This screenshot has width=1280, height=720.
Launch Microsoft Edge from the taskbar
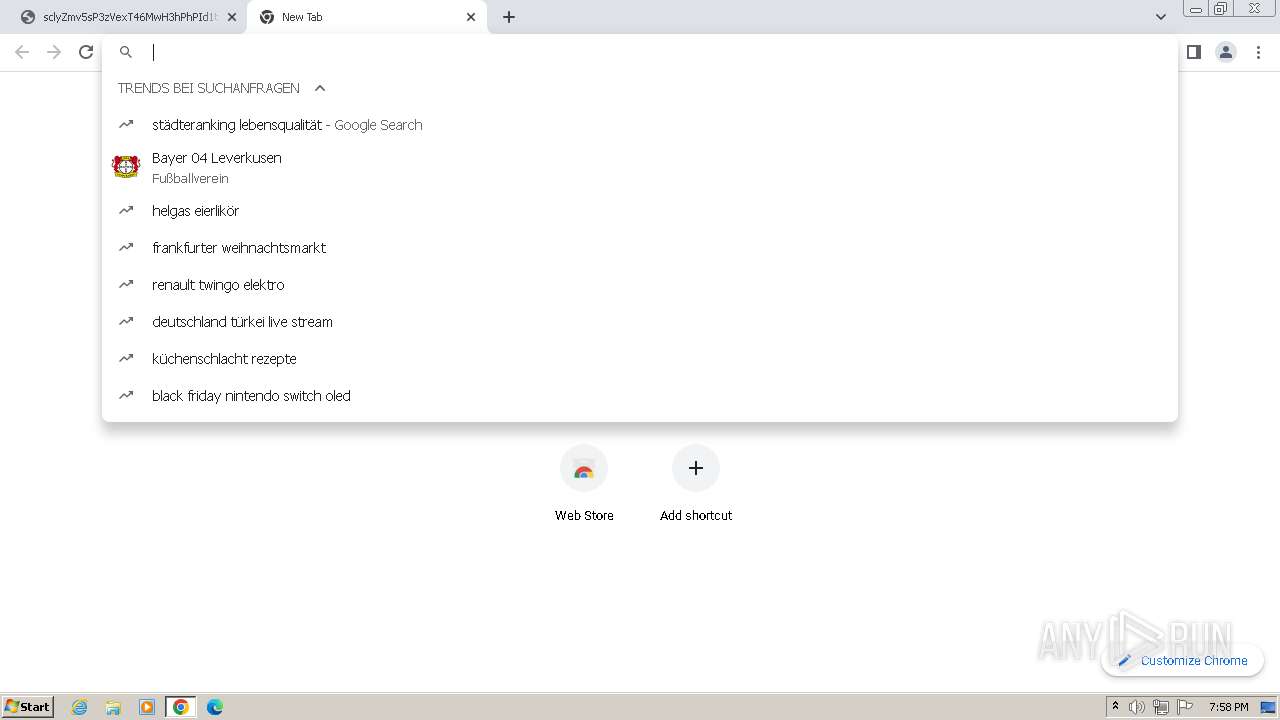[x=215, y=707]
